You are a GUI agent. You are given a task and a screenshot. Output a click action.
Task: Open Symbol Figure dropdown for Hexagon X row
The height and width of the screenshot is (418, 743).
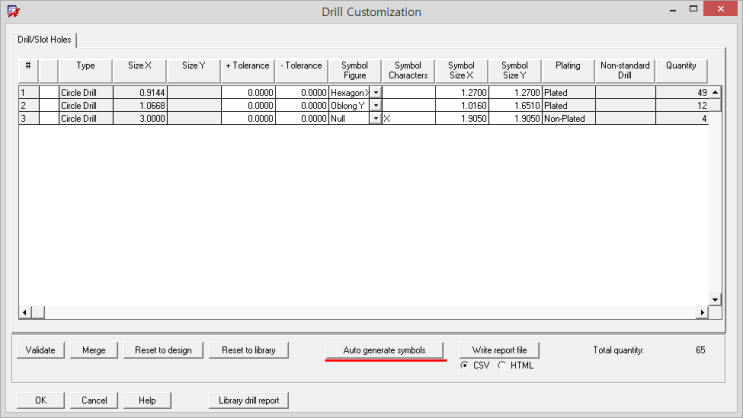point(375,93)
